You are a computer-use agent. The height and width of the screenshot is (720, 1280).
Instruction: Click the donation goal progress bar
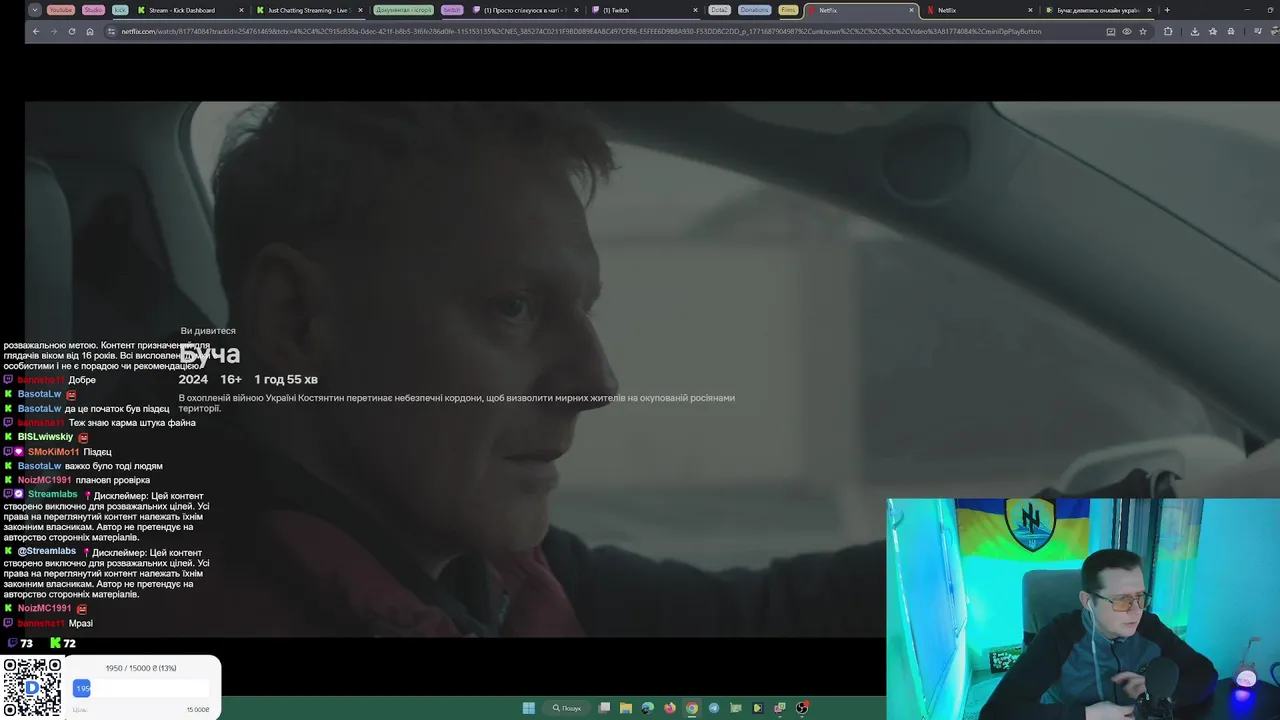coord(141,688)
